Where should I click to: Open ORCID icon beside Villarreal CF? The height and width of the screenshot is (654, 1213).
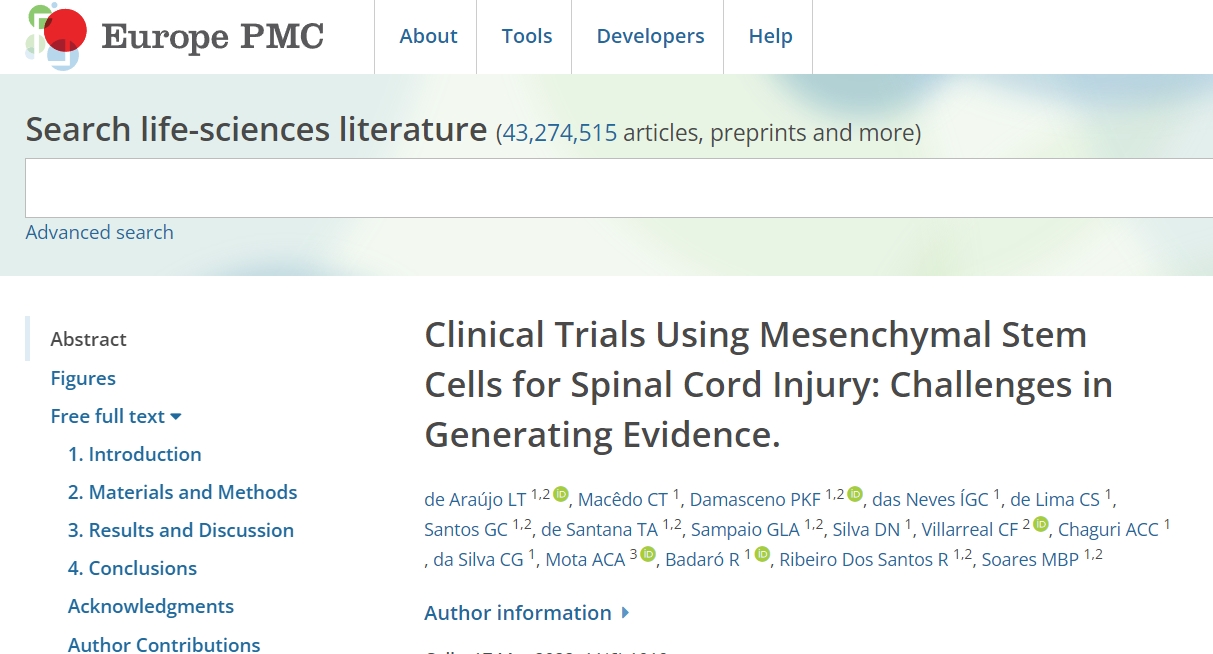point(1041,524)
